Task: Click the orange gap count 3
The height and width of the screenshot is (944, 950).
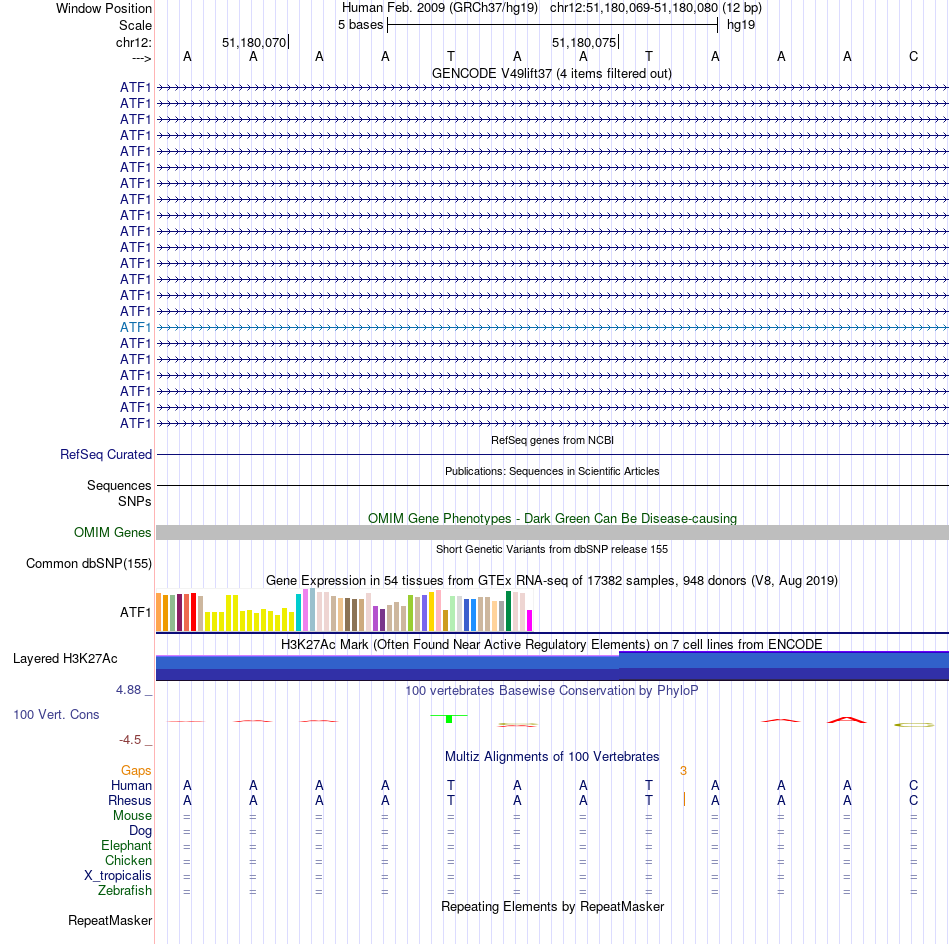Action: [683, 771]
